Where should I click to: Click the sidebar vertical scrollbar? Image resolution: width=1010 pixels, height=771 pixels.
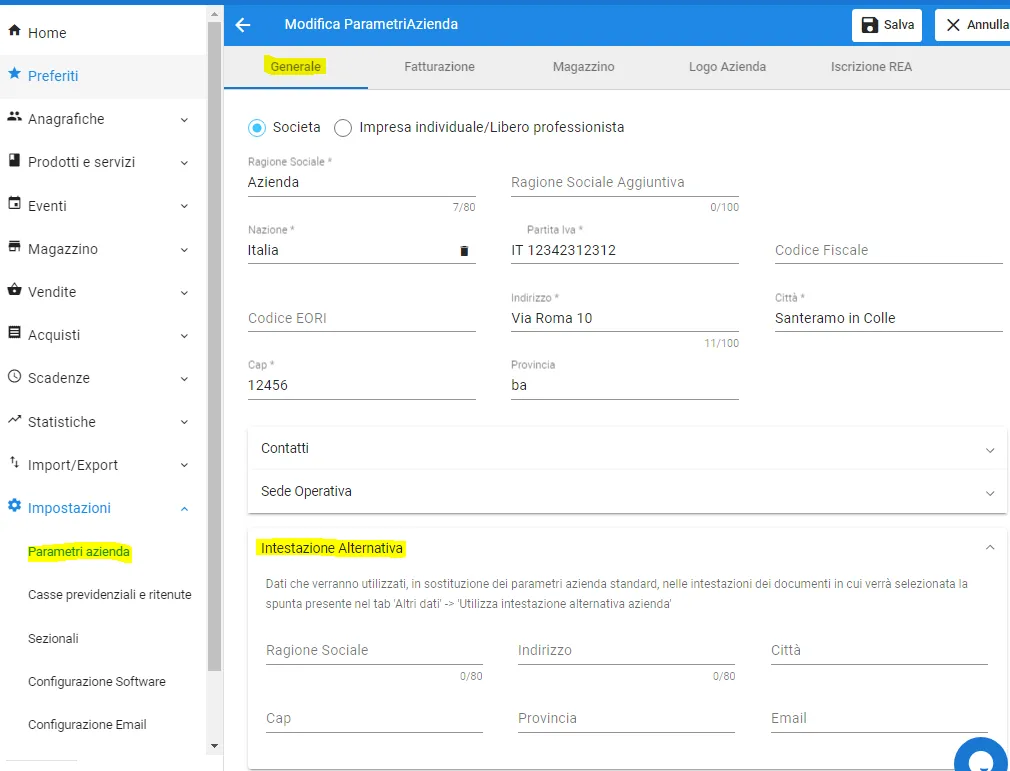214,345
